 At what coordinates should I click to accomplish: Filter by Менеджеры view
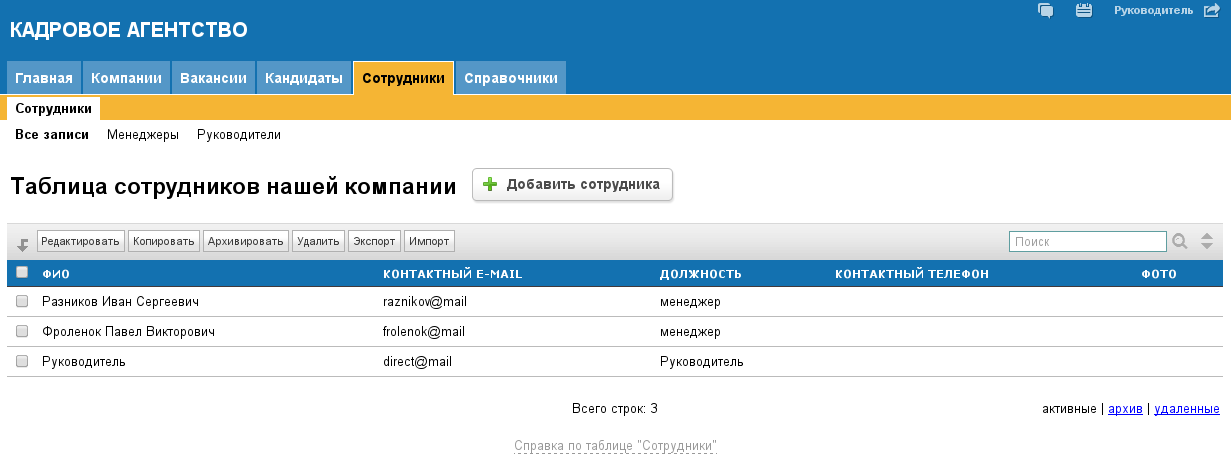[143, 135]
